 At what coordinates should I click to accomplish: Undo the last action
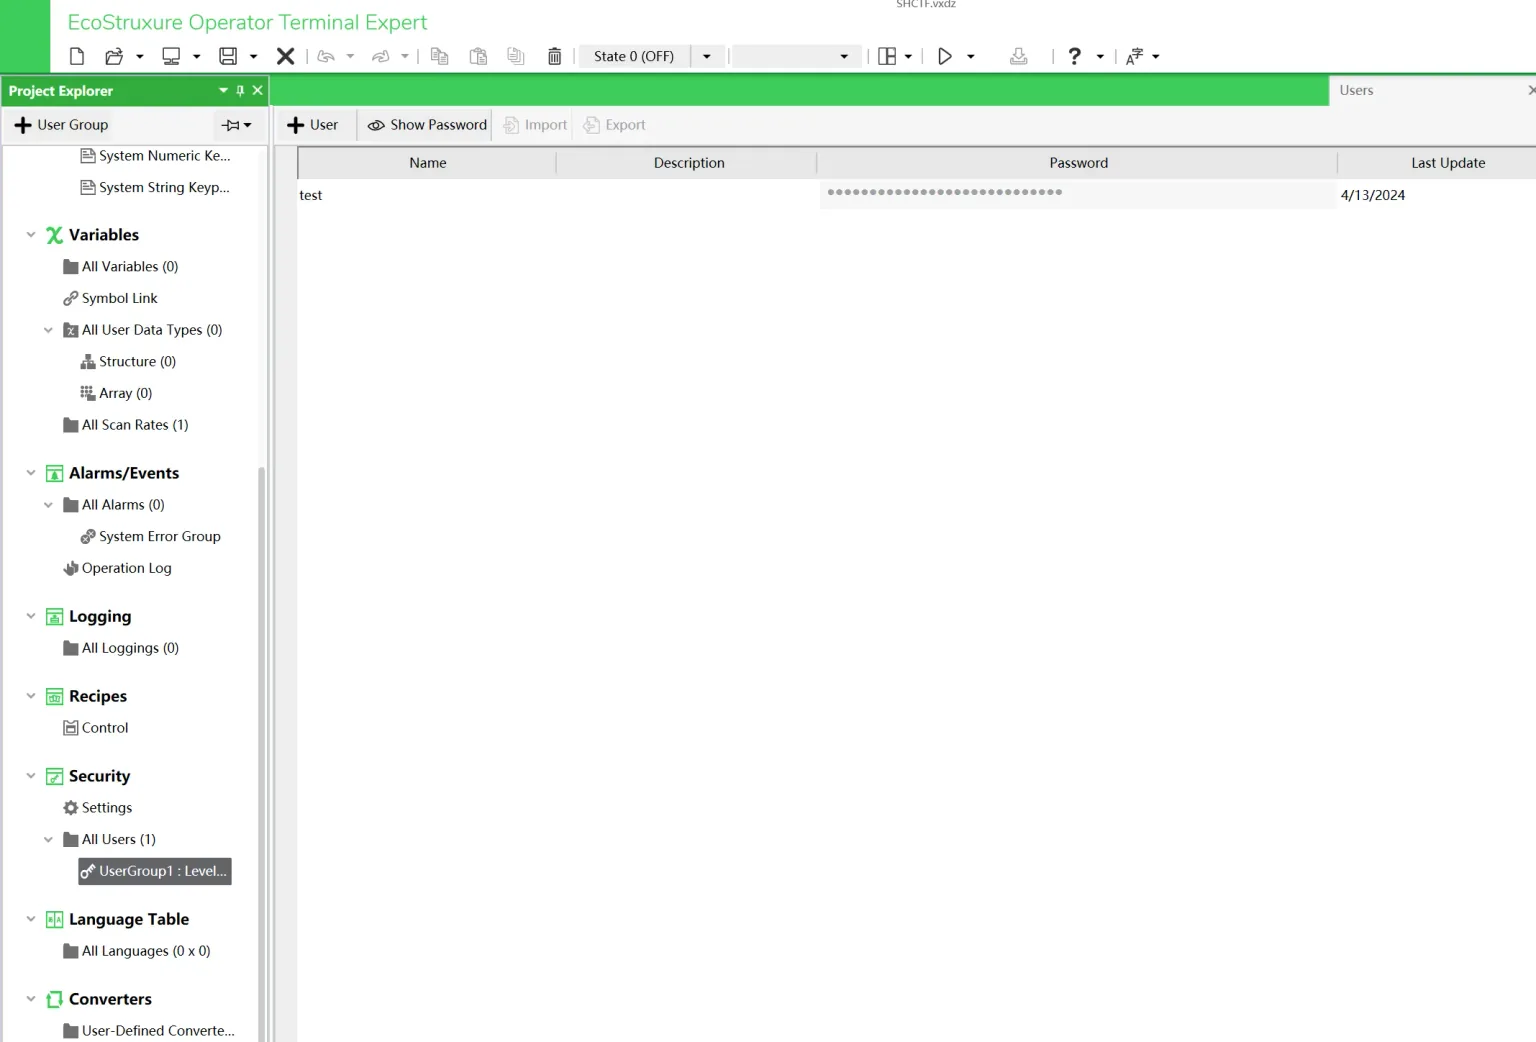(x=326, y=56)
